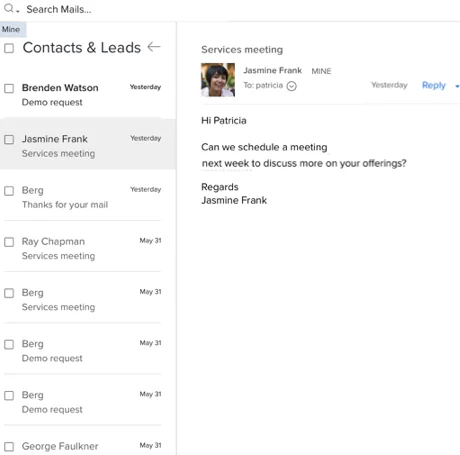Select Jasmine Frank's Services meeting list item

tap(88, 144)
